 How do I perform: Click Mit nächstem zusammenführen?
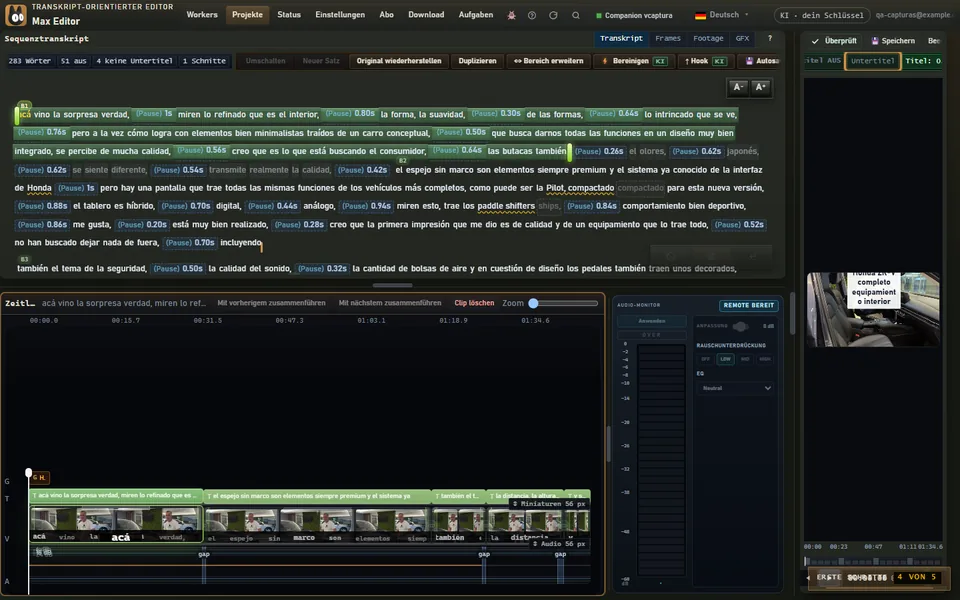click(390, 303)
